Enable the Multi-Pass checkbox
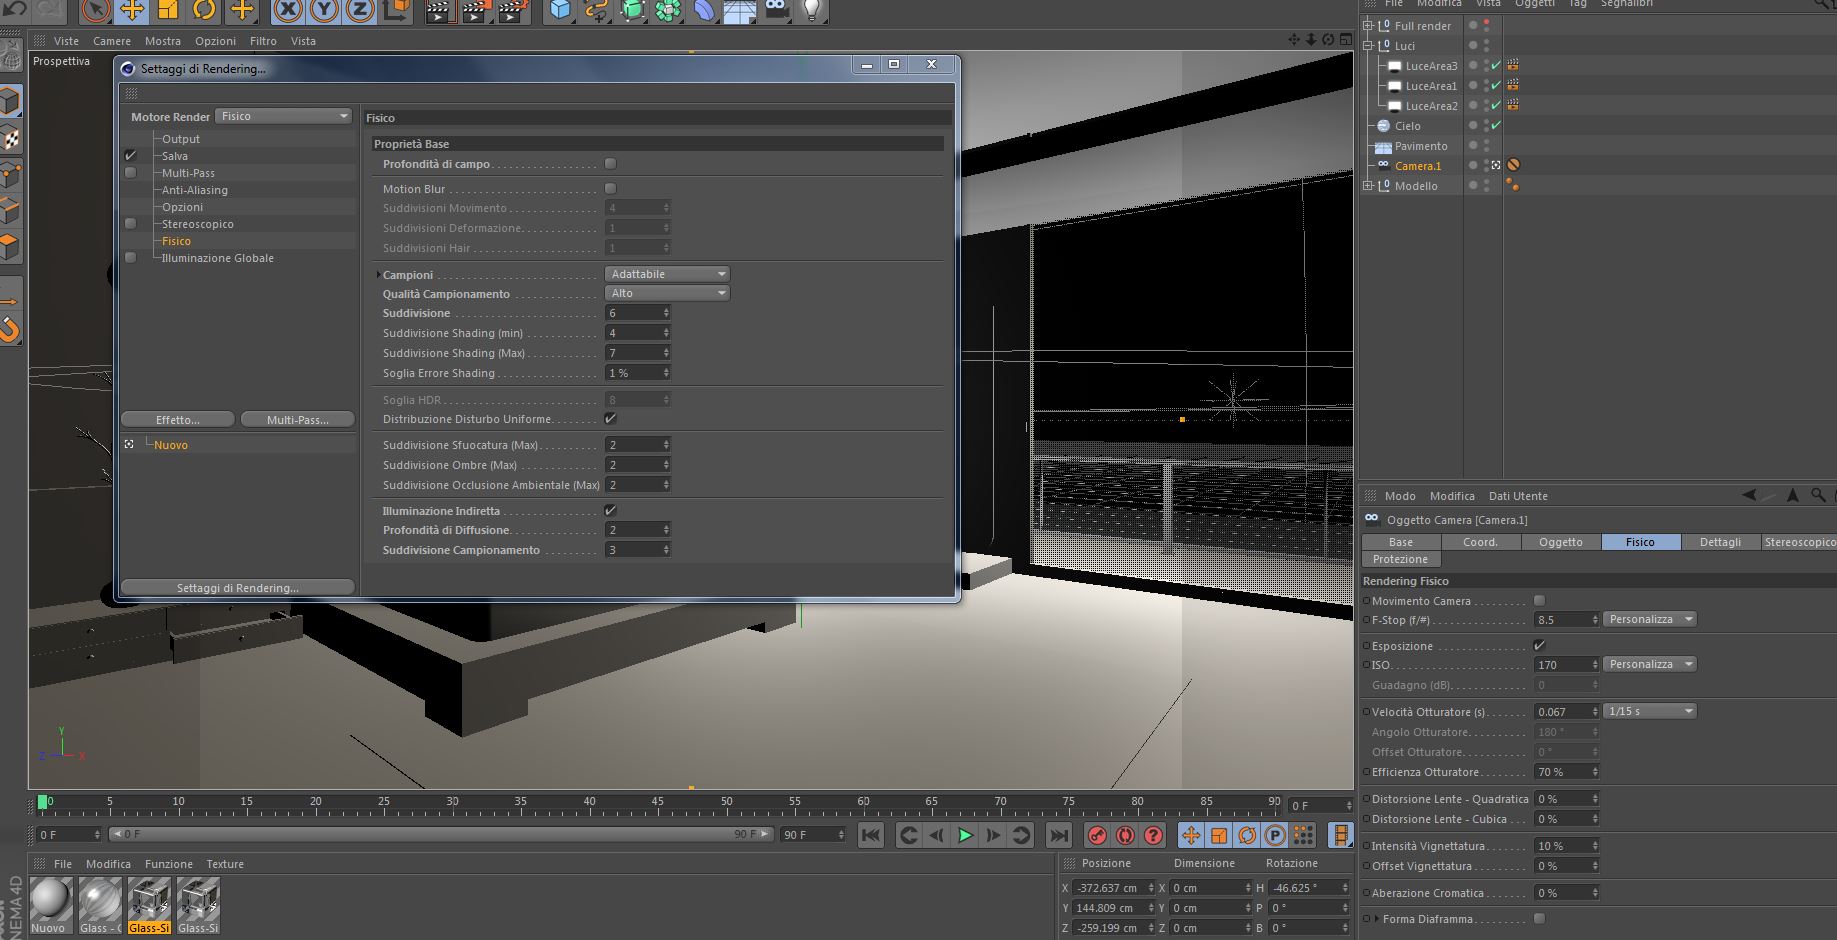The width and height of the screenshot is (1837, 940). 130,173
